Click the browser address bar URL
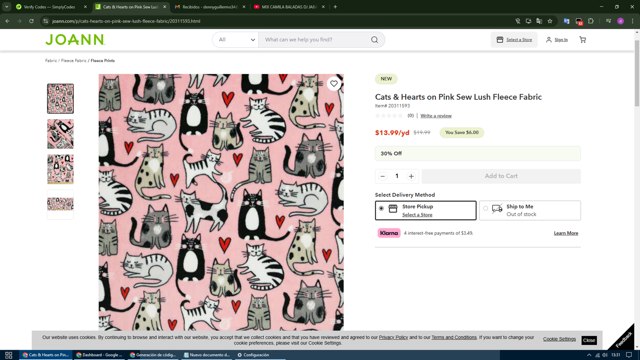Viewport: 640px width, 360px height. coord(126,21)
